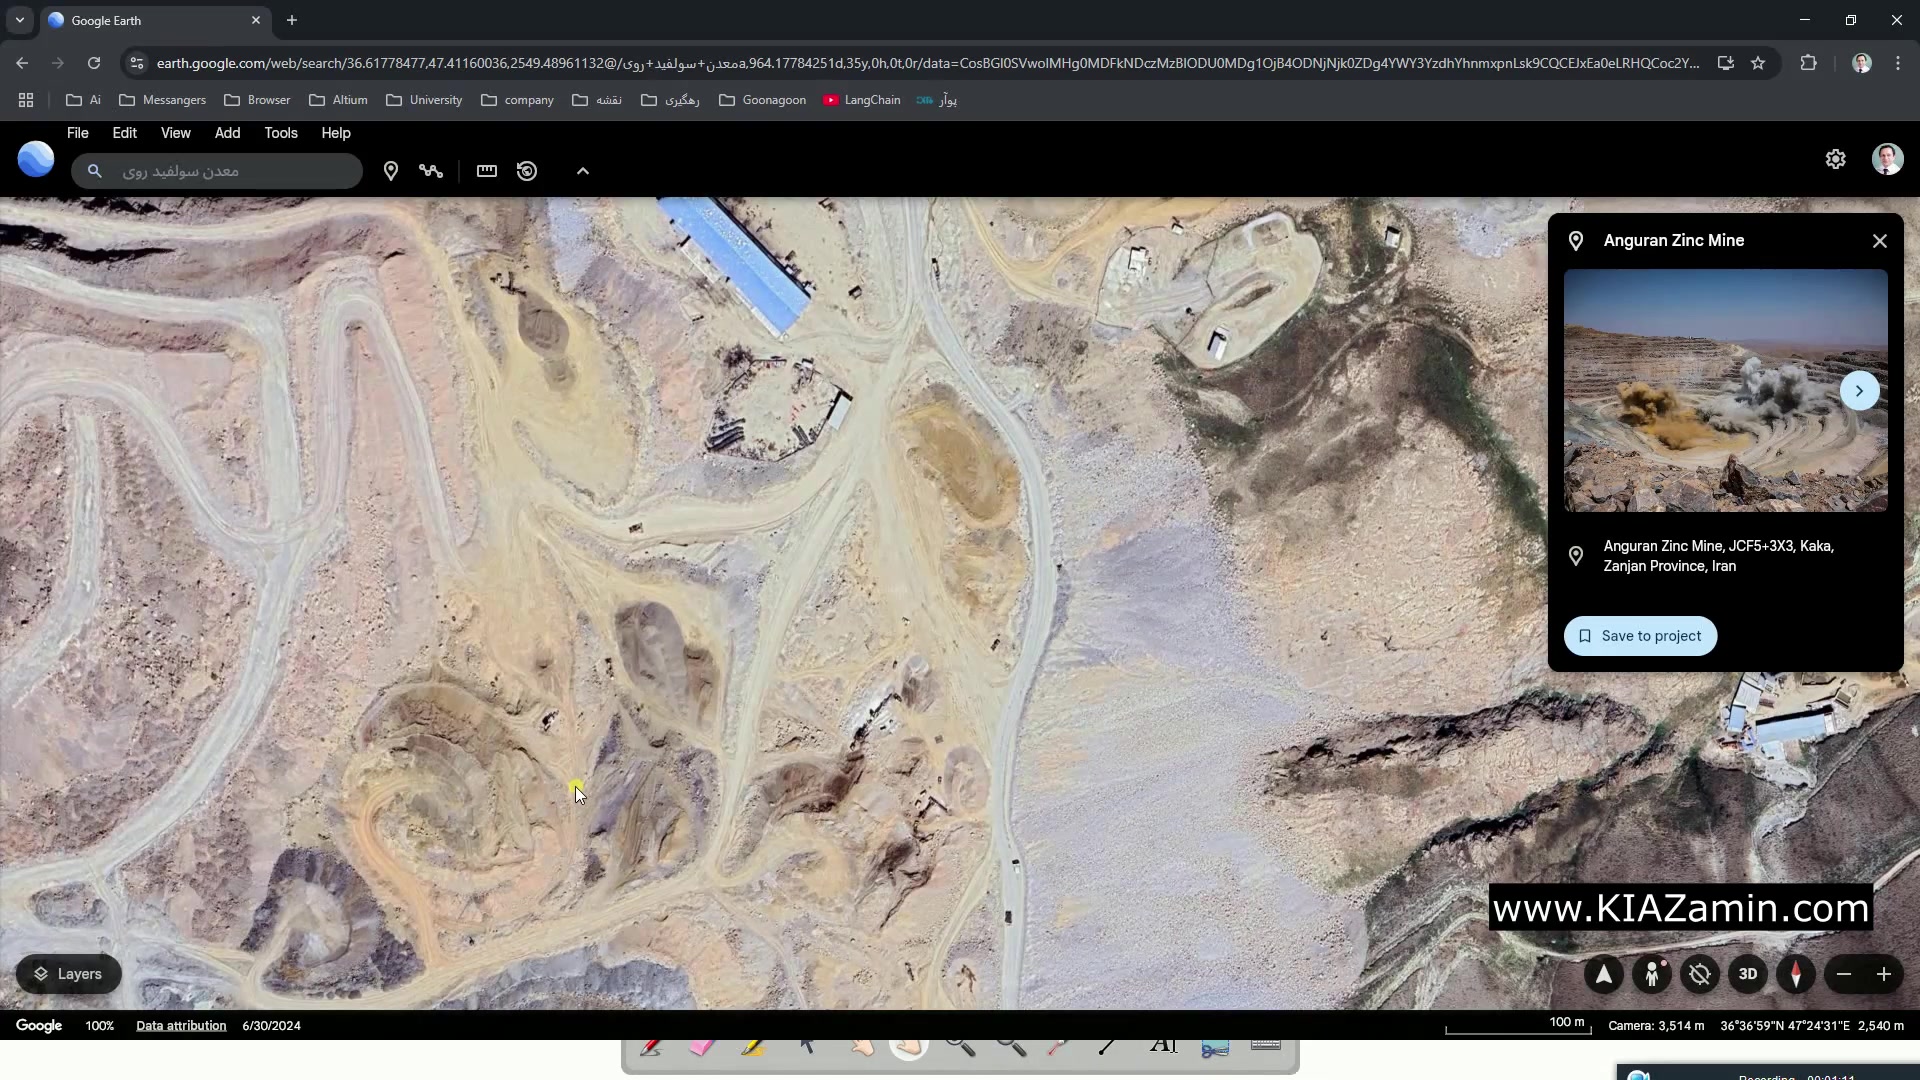Open the Layers panel
Screen dimensions: 1920x1080
click(x=69, y=974)
